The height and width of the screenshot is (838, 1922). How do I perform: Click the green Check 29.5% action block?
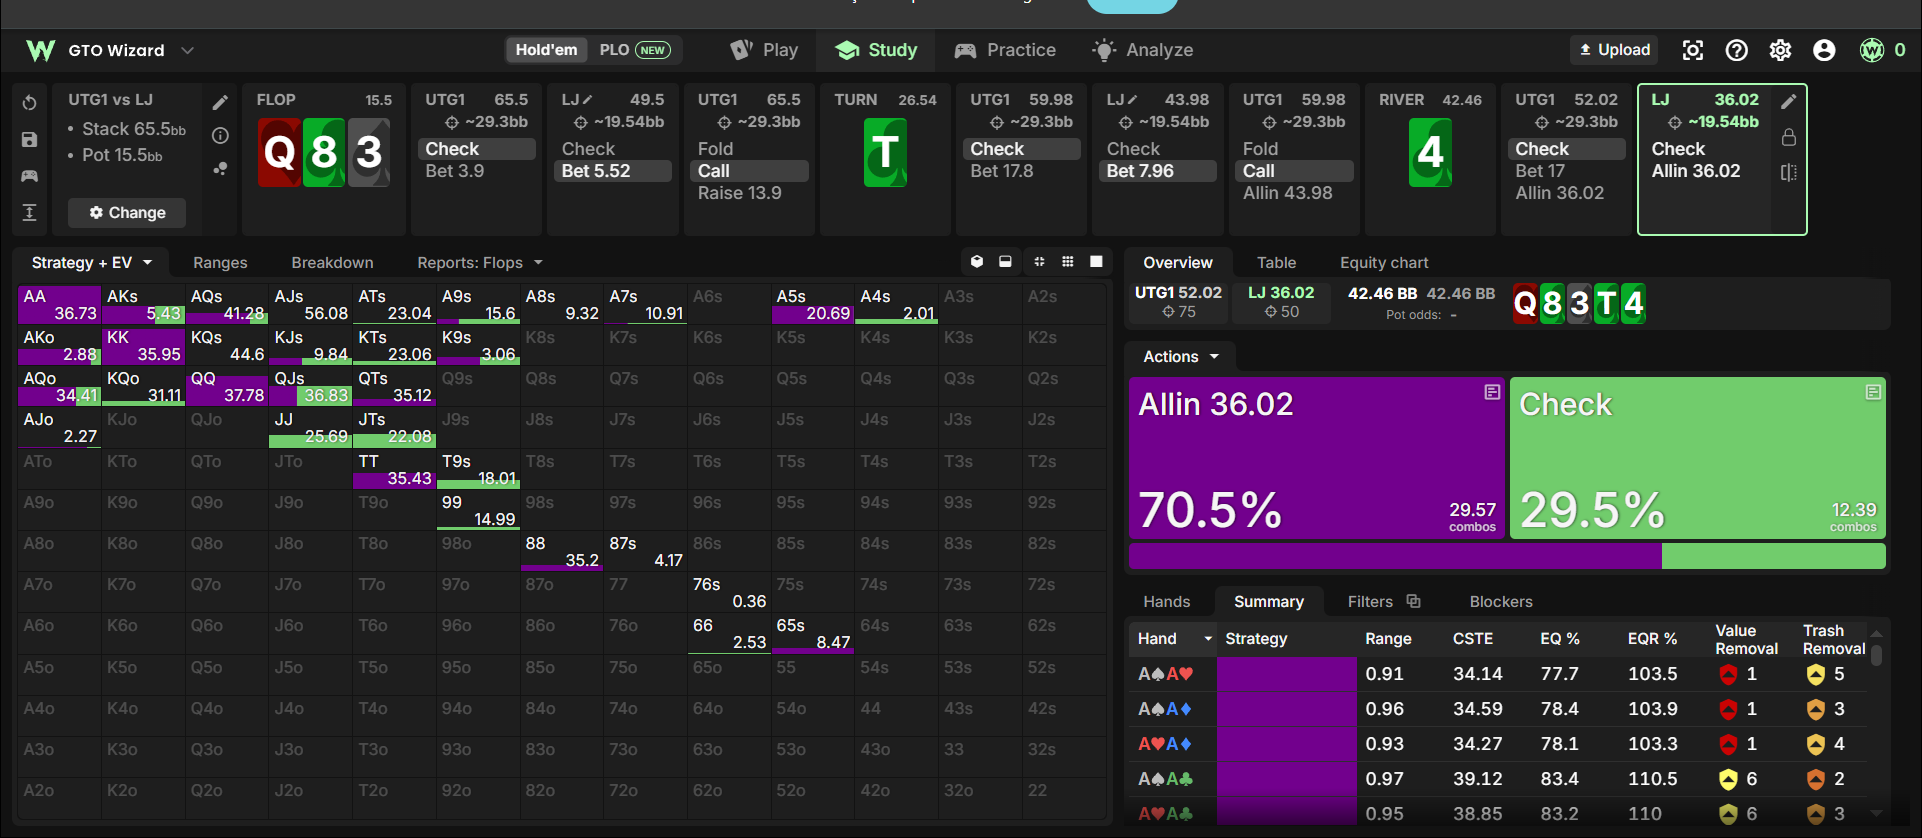[1698, 458]
